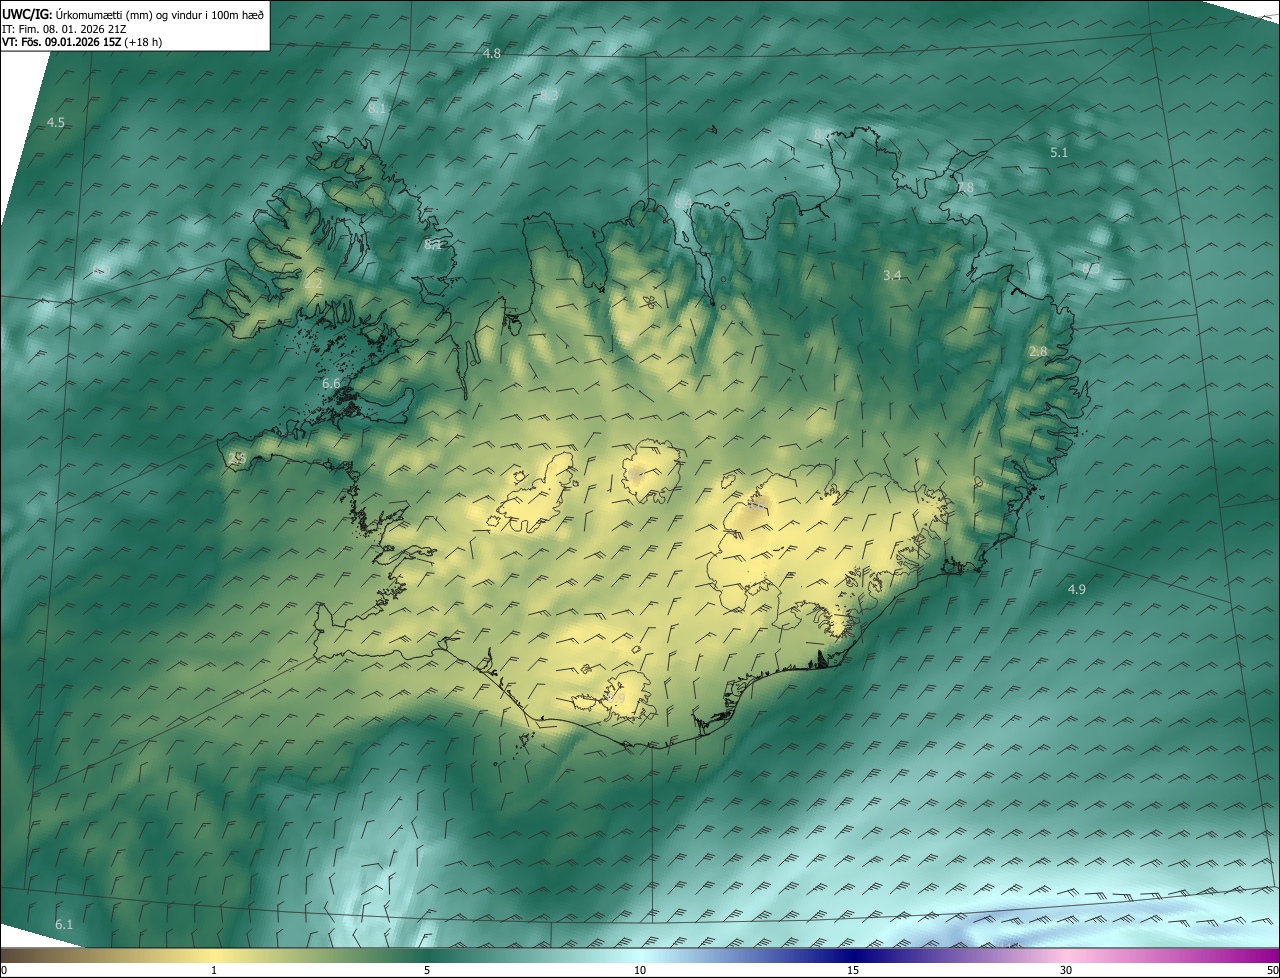Click the 2.5 value label on Snæfellsnes tip
This screenshot has height=978, width=1280.
(238, 458)
